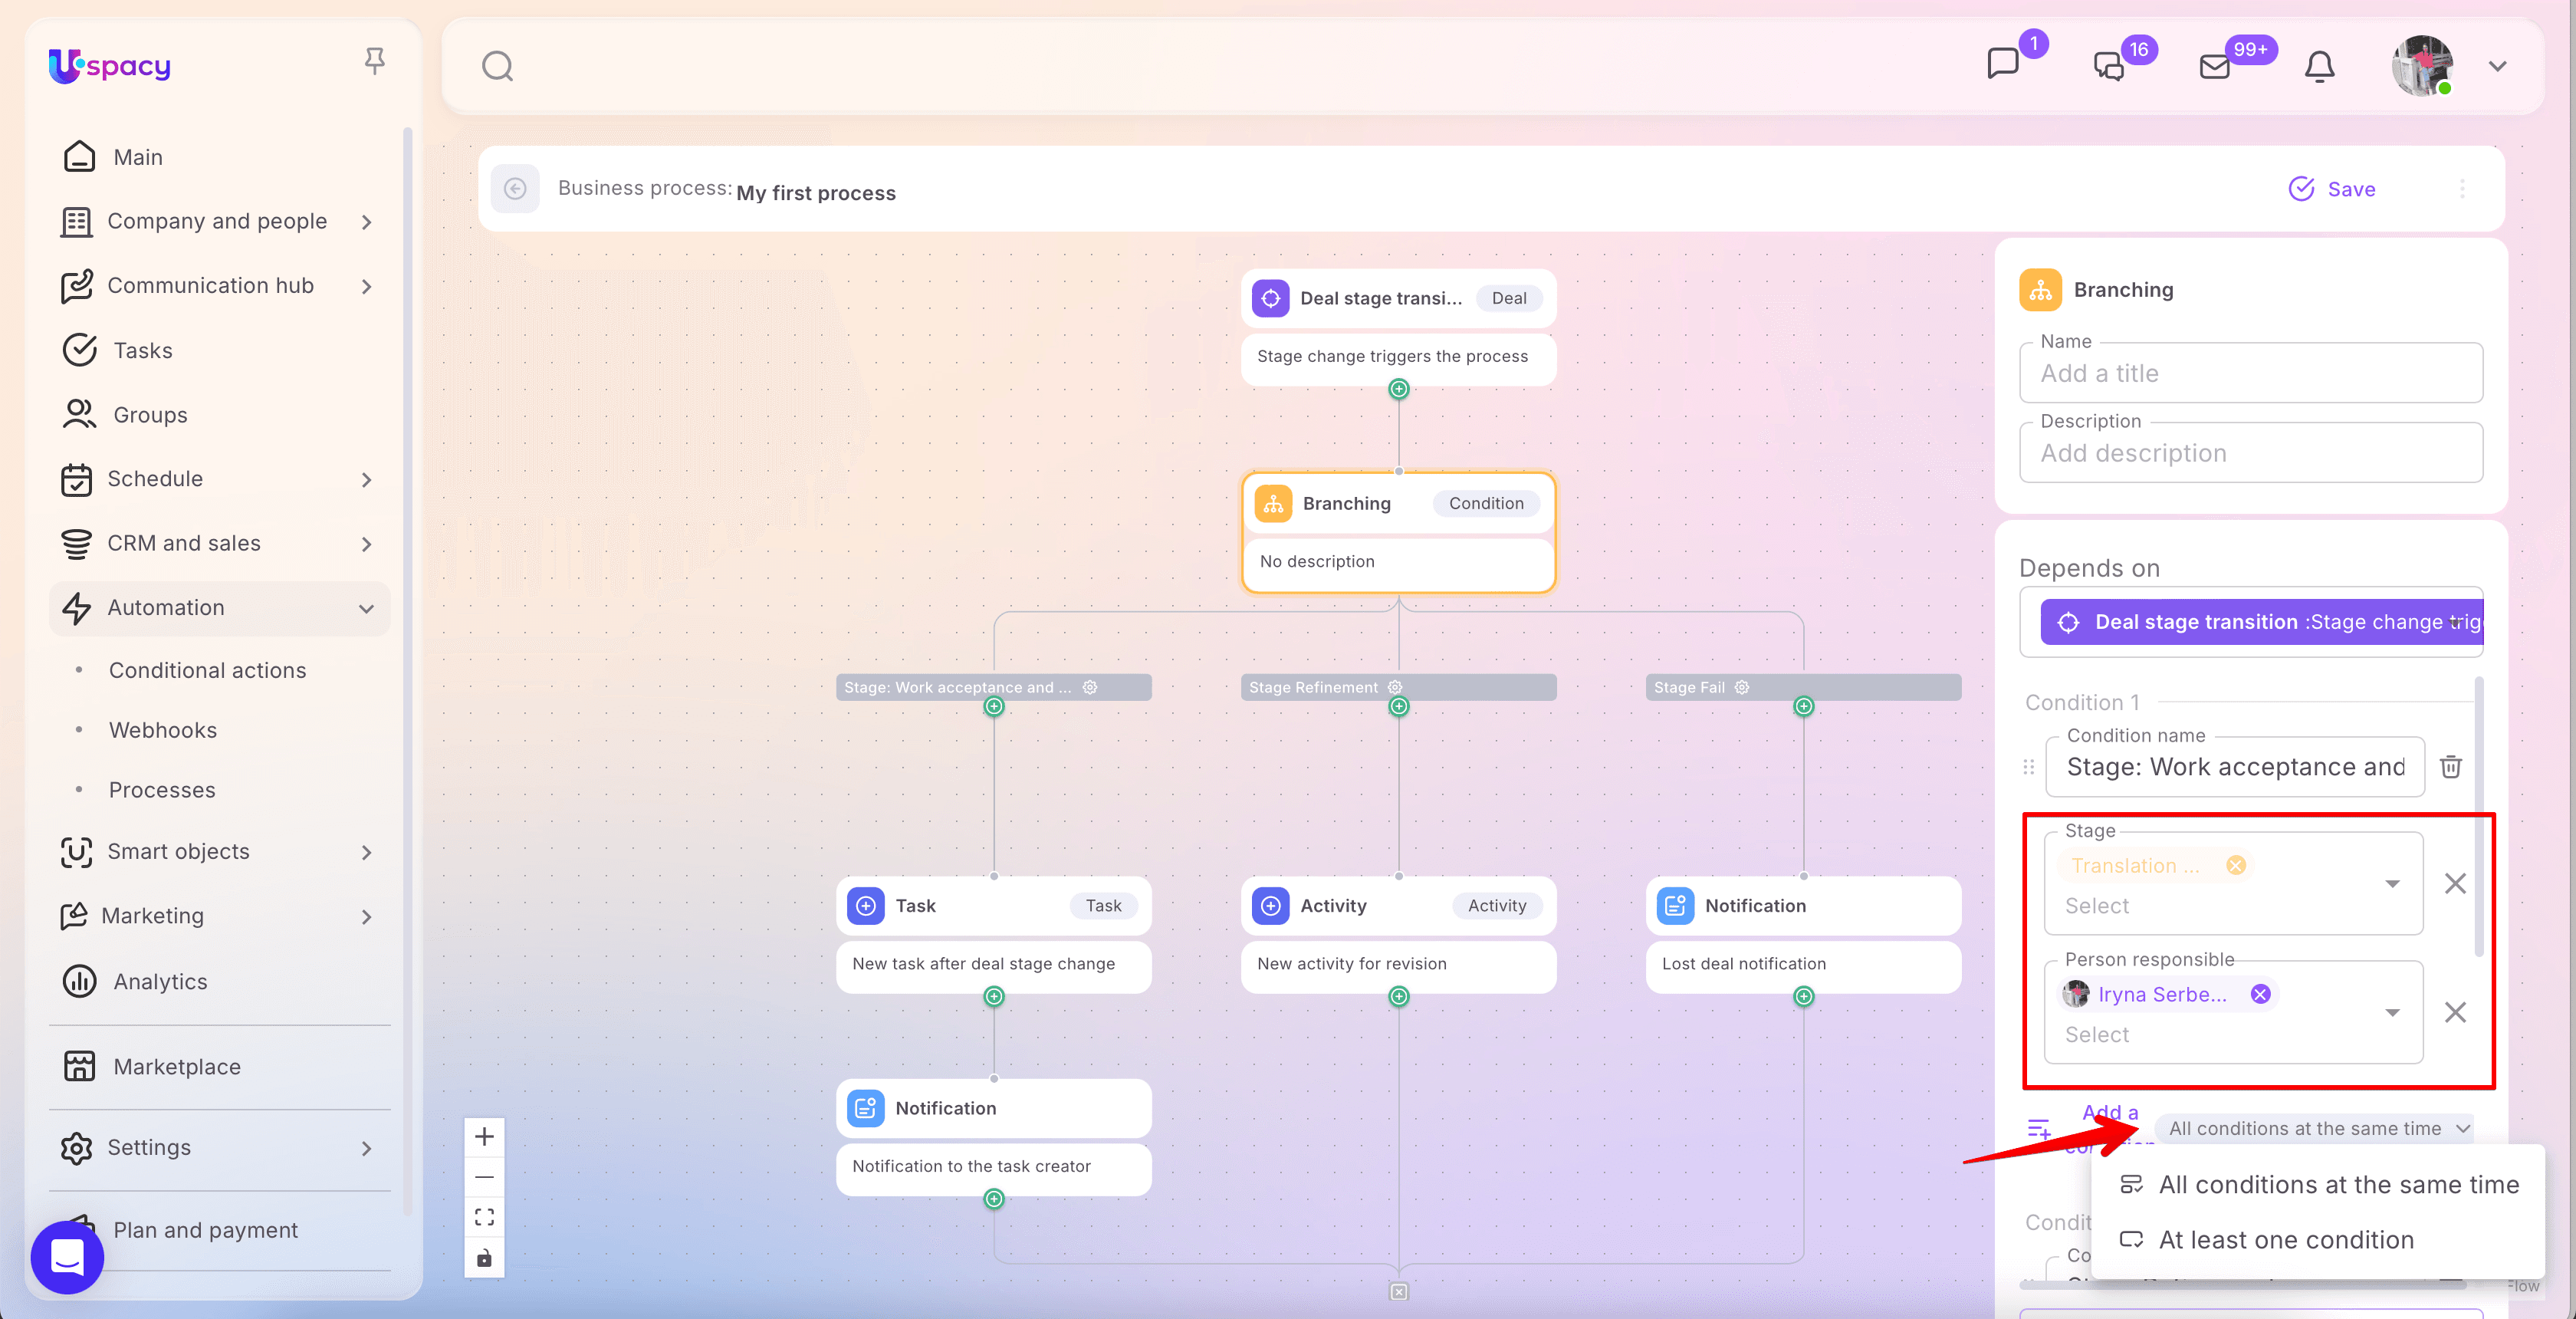
Task: Click back arrow beside Business process
Action: (x=515, y=189)
